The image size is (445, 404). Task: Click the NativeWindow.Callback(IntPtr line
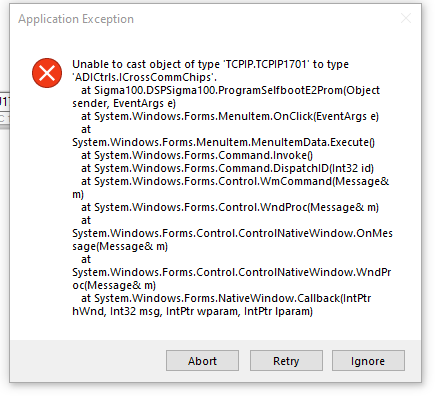[x=226, y=298]
